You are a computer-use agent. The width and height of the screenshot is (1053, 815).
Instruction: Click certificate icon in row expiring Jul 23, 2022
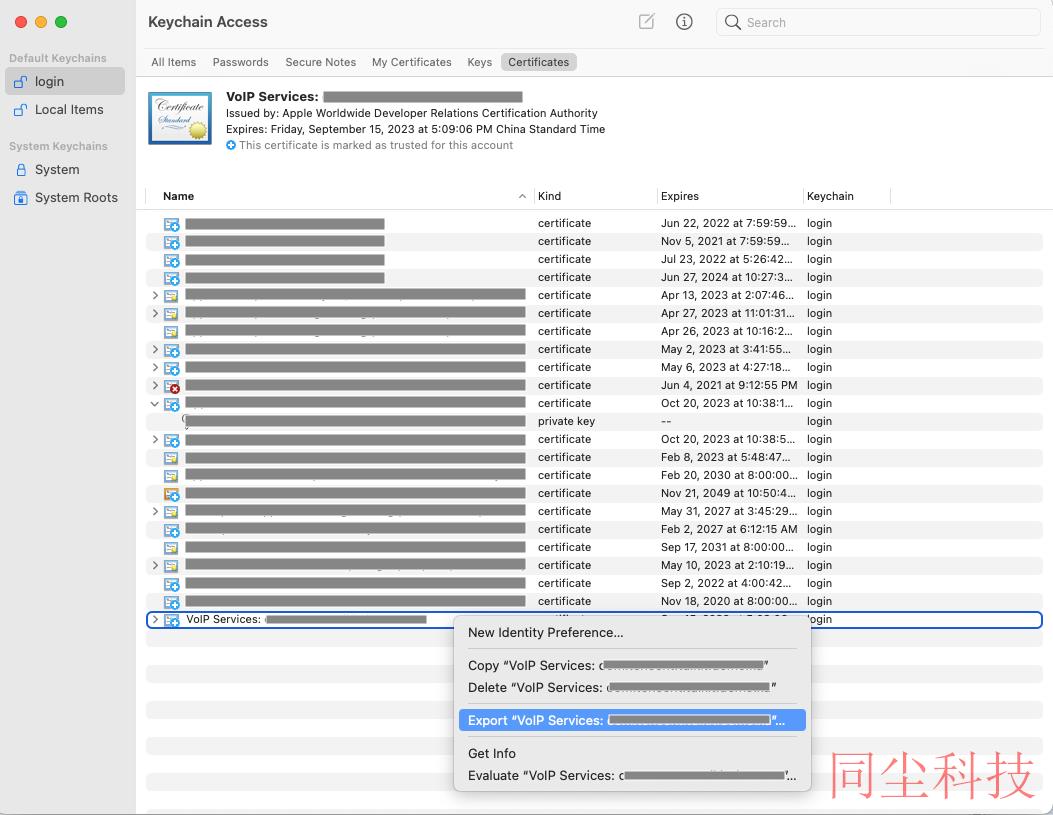tap(172, 260)
